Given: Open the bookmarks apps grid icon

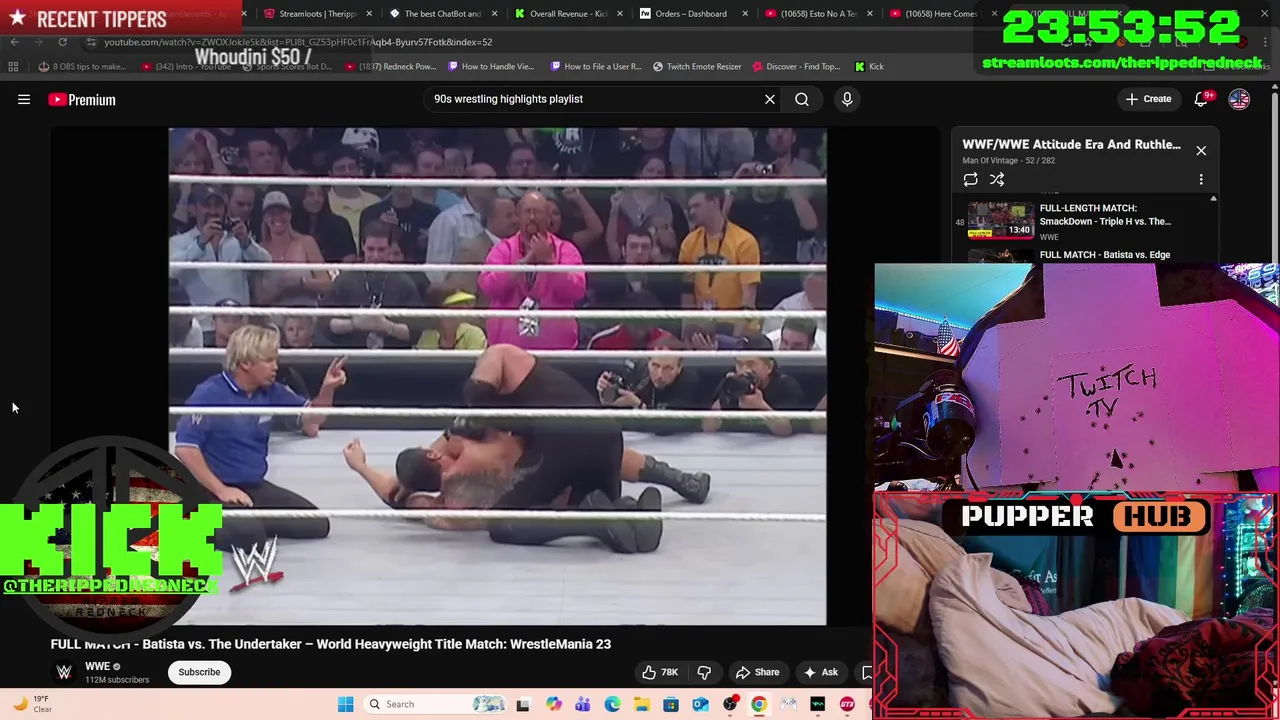Looking at the screenshot, I should (13, 66).
